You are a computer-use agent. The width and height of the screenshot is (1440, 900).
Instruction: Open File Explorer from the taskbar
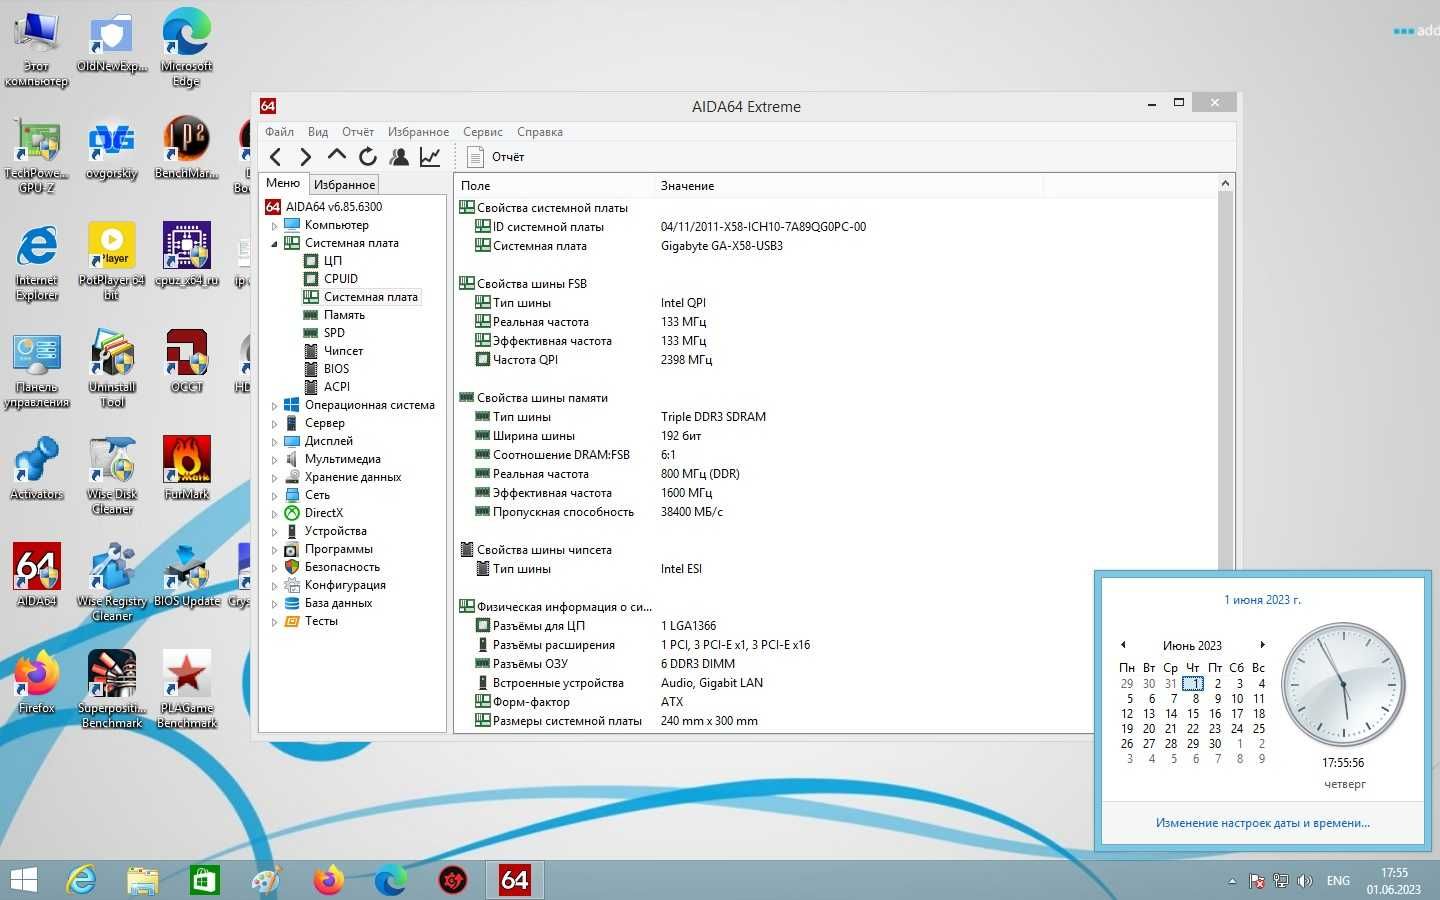pos(143,880)
